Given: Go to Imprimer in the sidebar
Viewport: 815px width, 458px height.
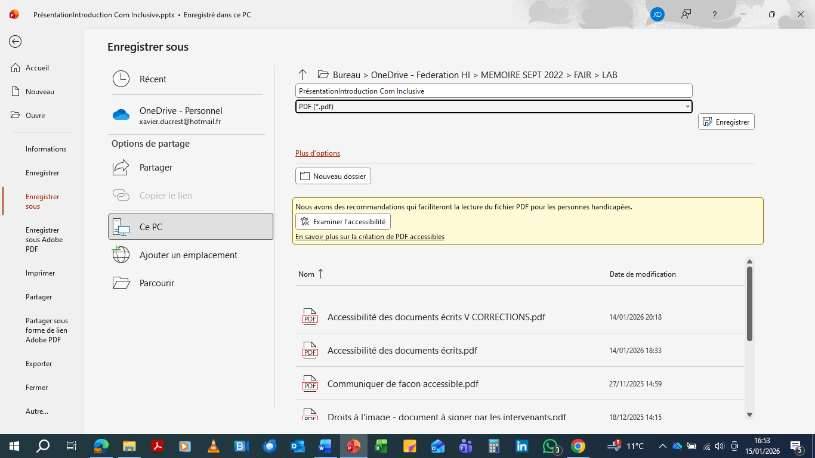Looking at the screenshot, I should [40, 273].
